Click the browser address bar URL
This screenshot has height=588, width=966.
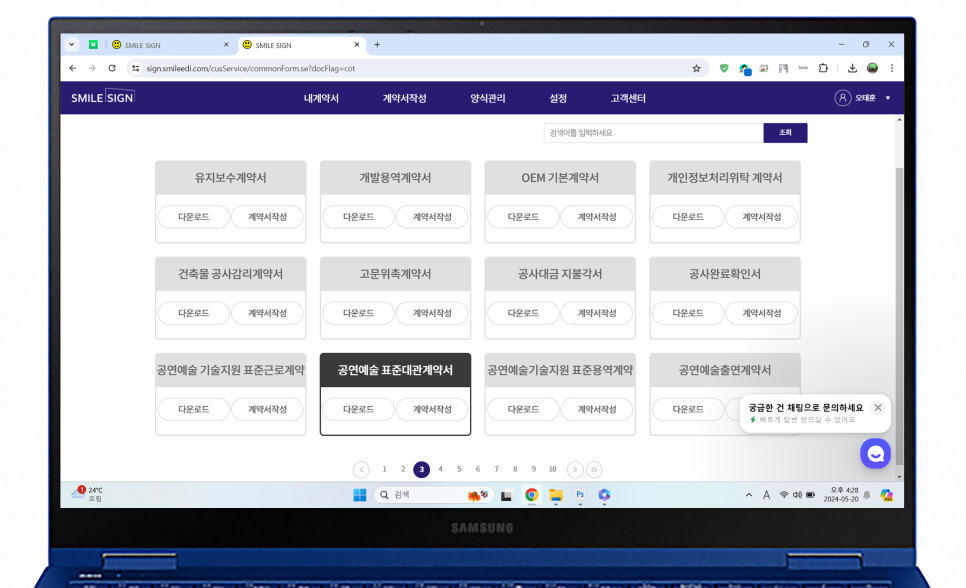[251, 68]
